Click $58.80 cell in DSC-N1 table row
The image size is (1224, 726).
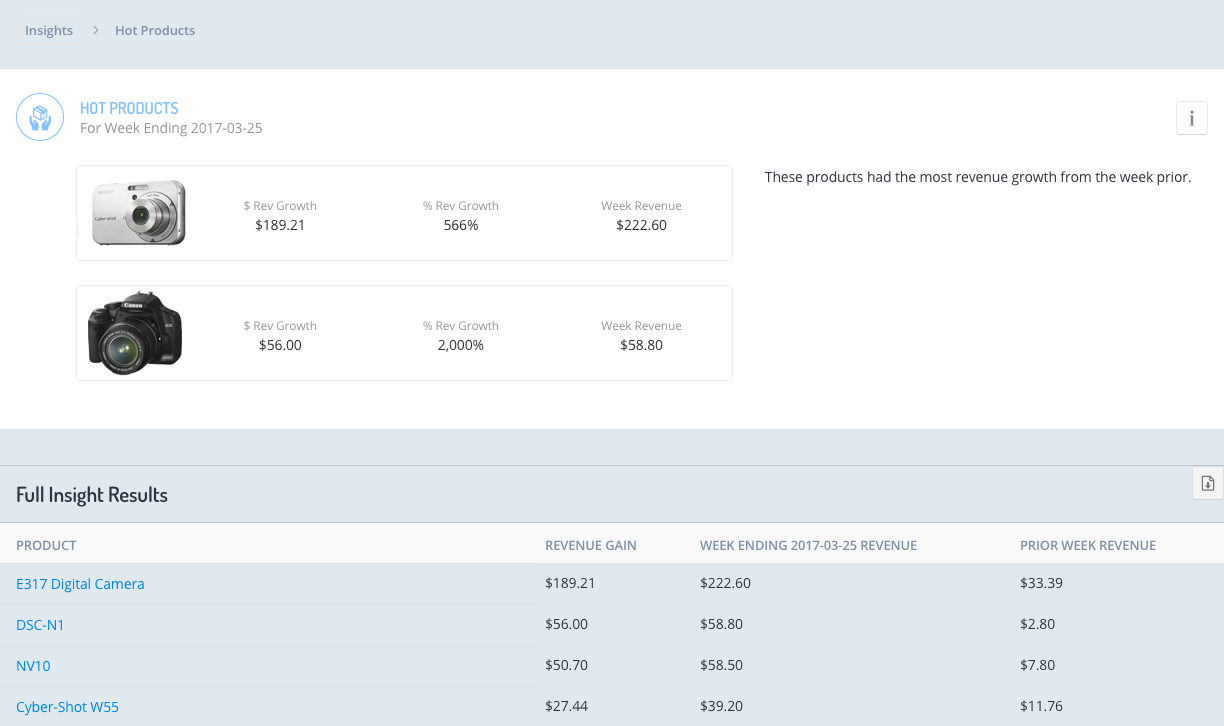point(721,624)
